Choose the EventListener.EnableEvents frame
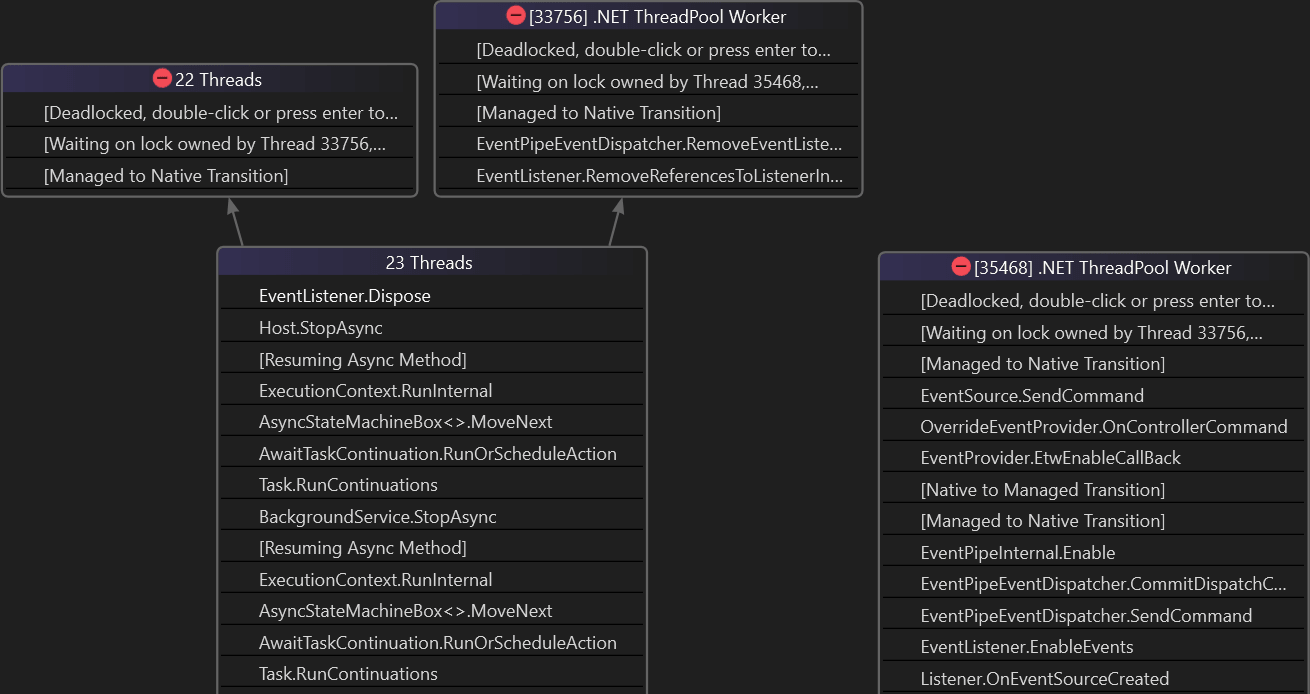The width and height of the screenshot is (1310, 694). 1026,647
